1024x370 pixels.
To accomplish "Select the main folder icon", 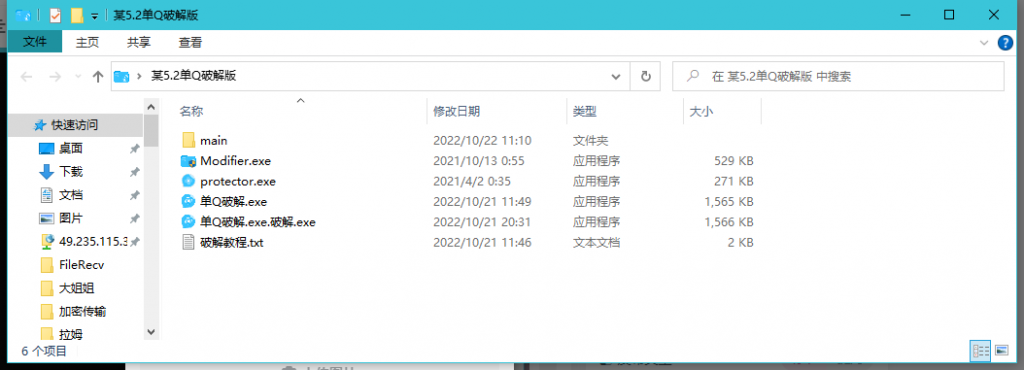I will 189,140.
